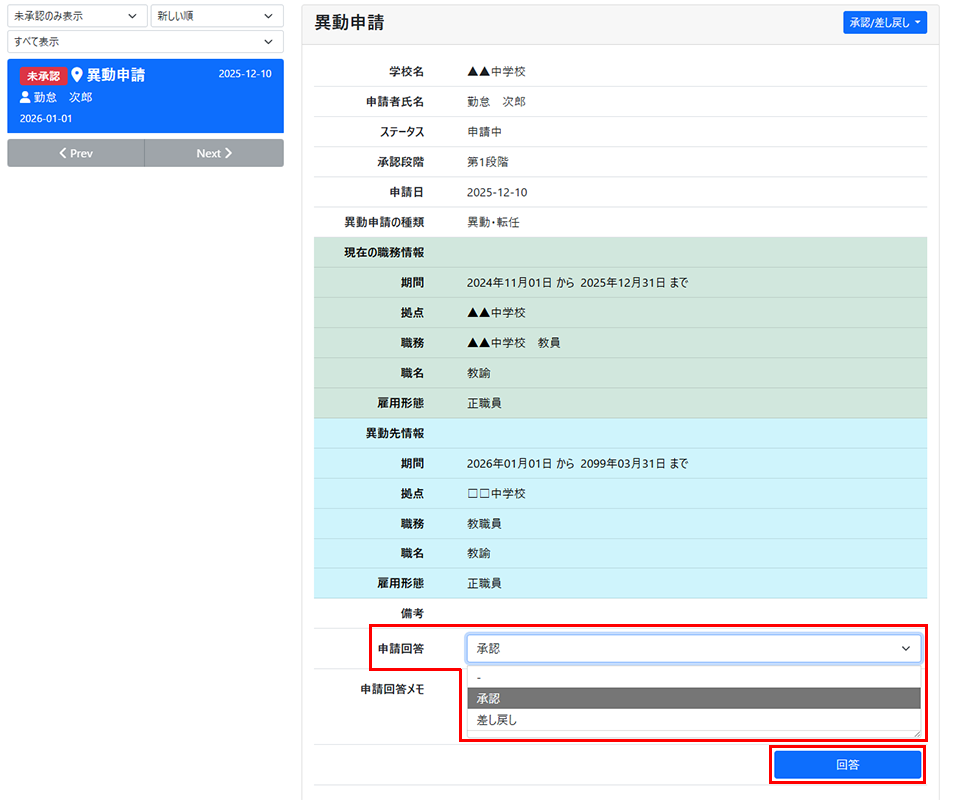Open the 新しい順 sort dropdown
Screen dimensions: 964x800
(x=215, y=16)
